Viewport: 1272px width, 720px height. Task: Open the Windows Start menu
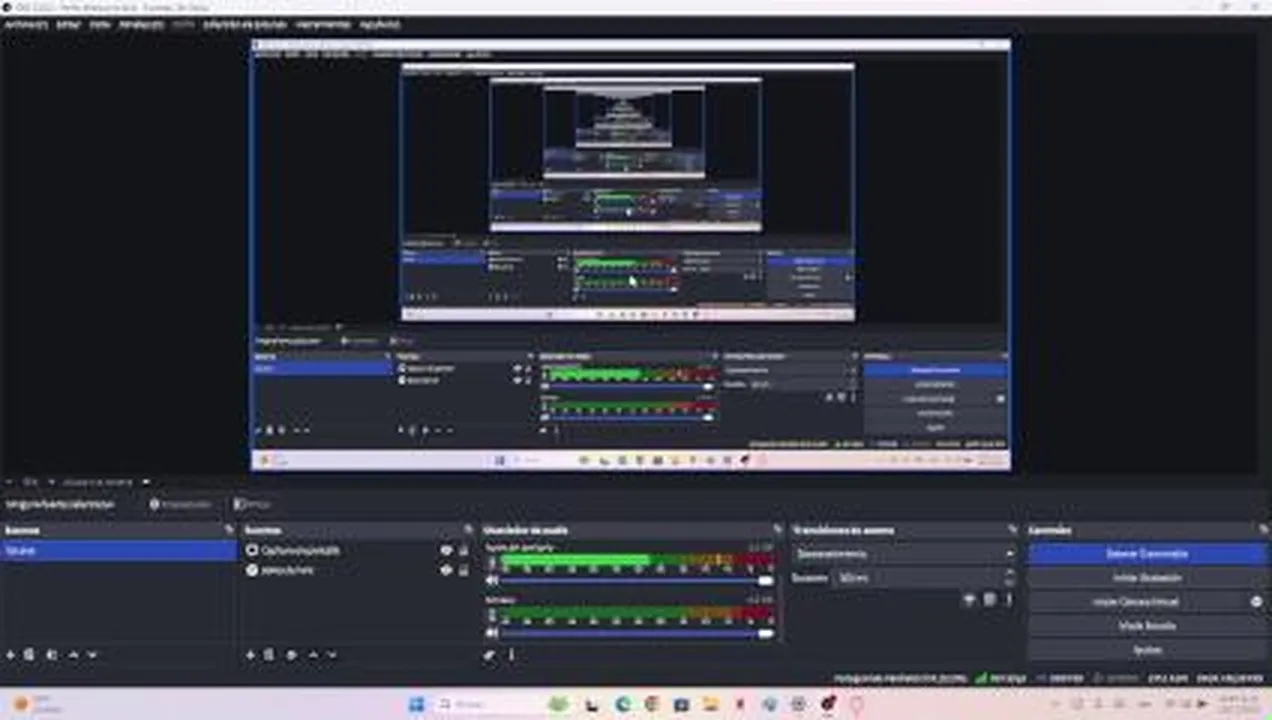[417, 704]
